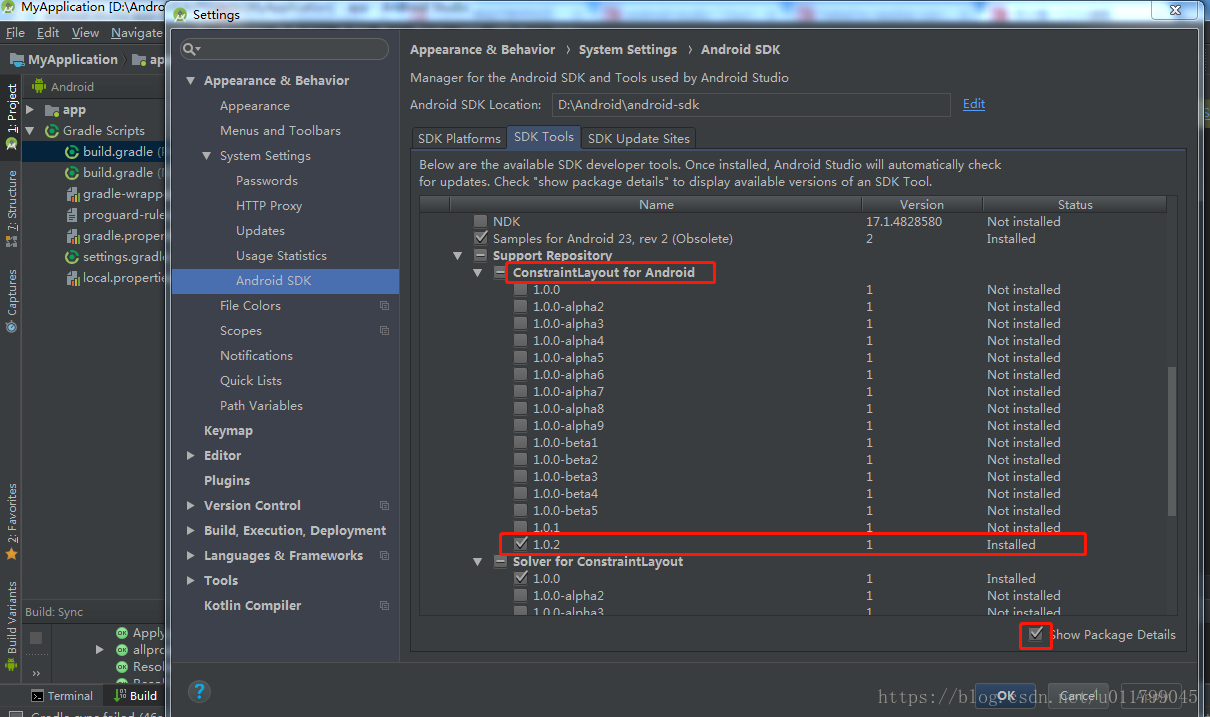Open the HTTP Proxy settings page
Screen dimensions: 1210x717
click(x=269, y=206)
